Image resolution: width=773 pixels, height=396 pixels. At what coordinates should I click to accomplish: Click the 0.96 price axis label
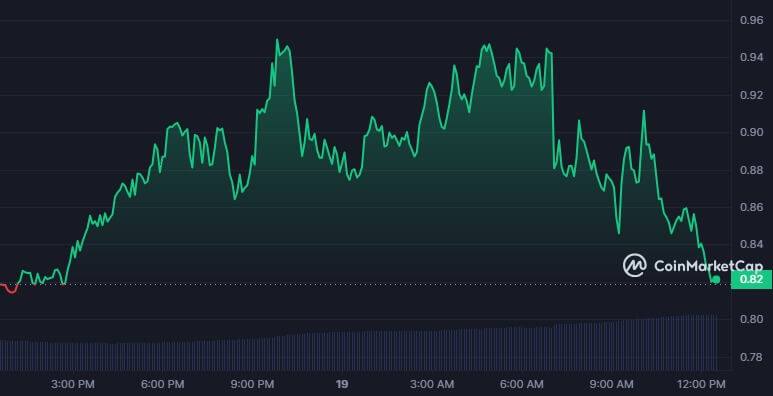point(752,21)
